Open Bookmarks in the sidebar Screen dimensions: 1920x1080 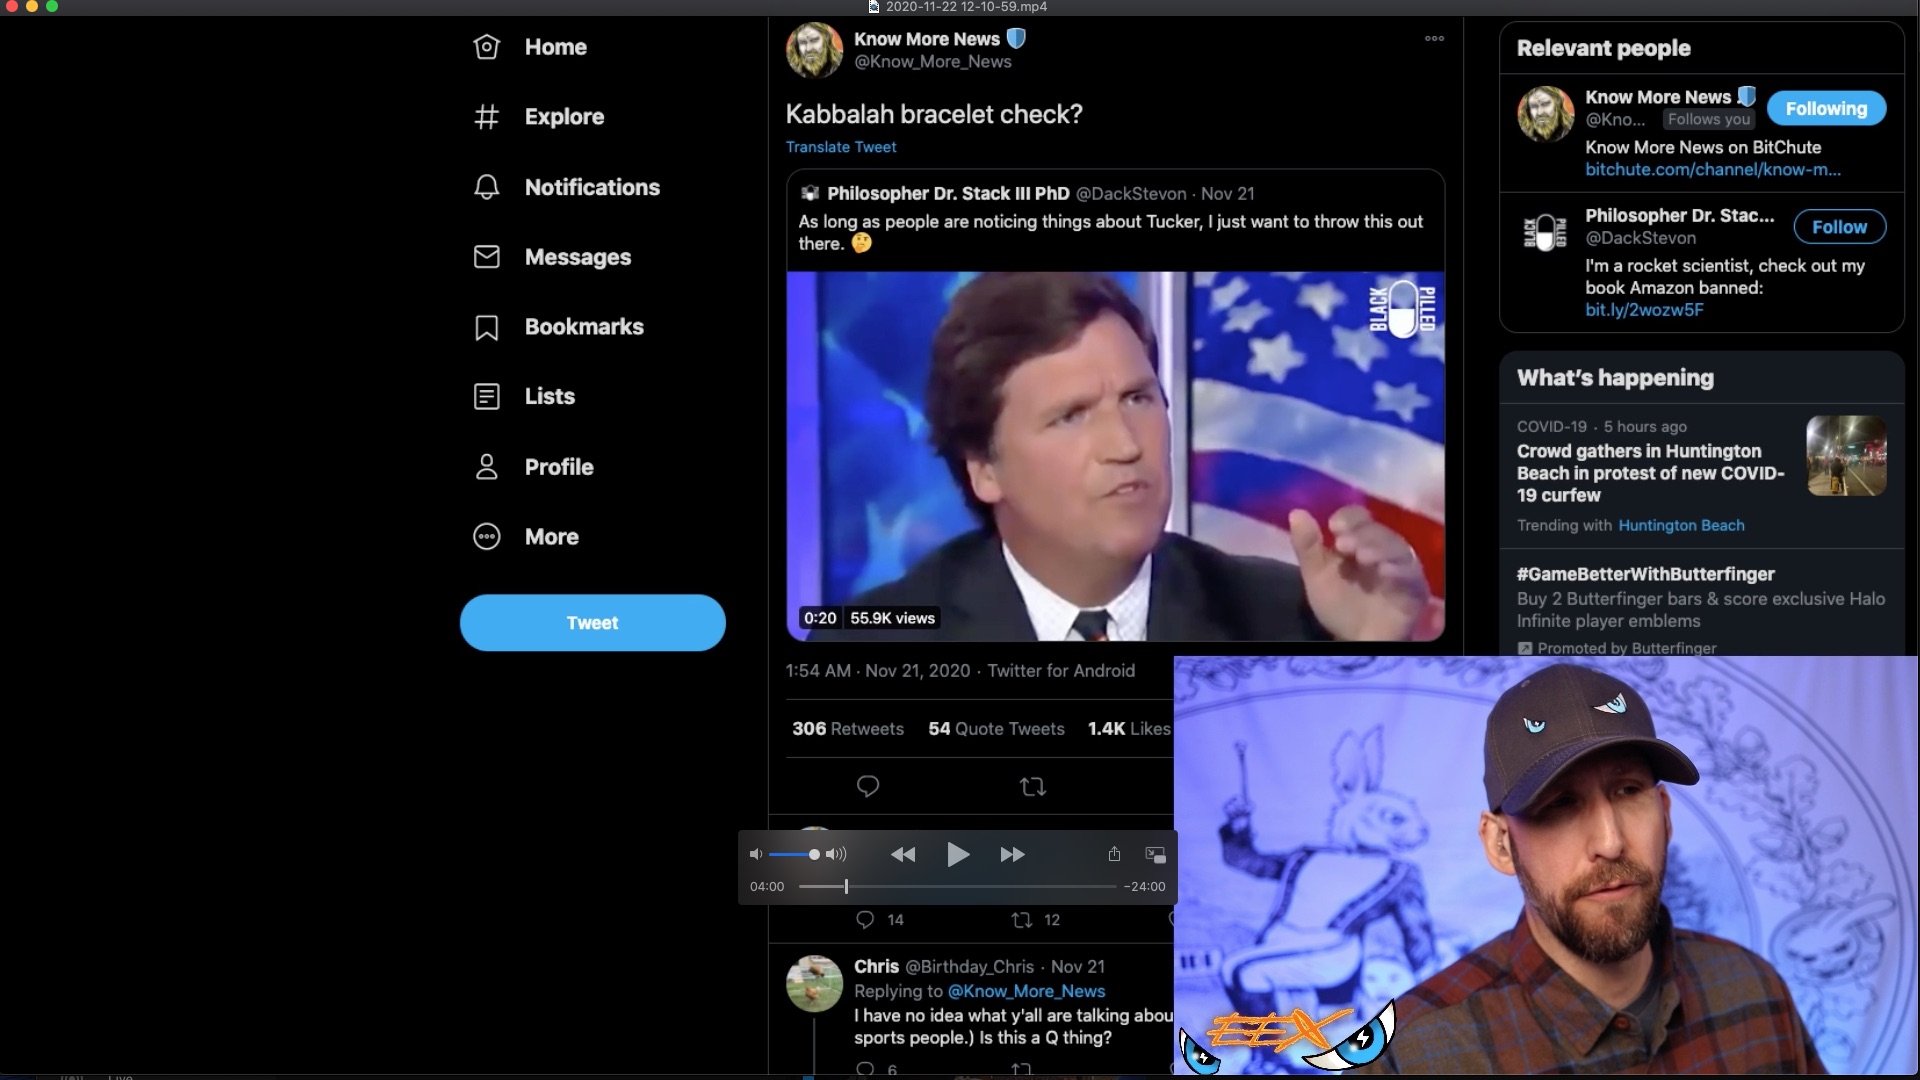(x=583, y=327)
